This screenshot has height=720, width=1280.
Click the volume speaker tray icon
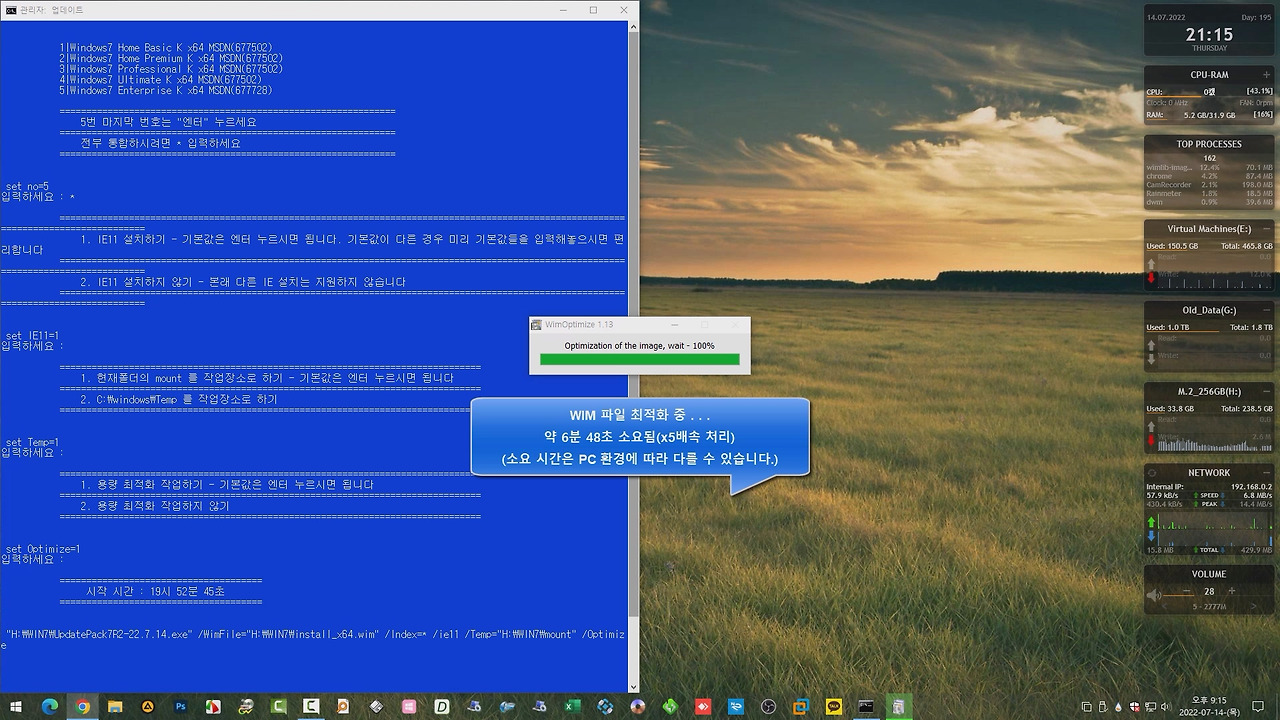pos(1165,707)
